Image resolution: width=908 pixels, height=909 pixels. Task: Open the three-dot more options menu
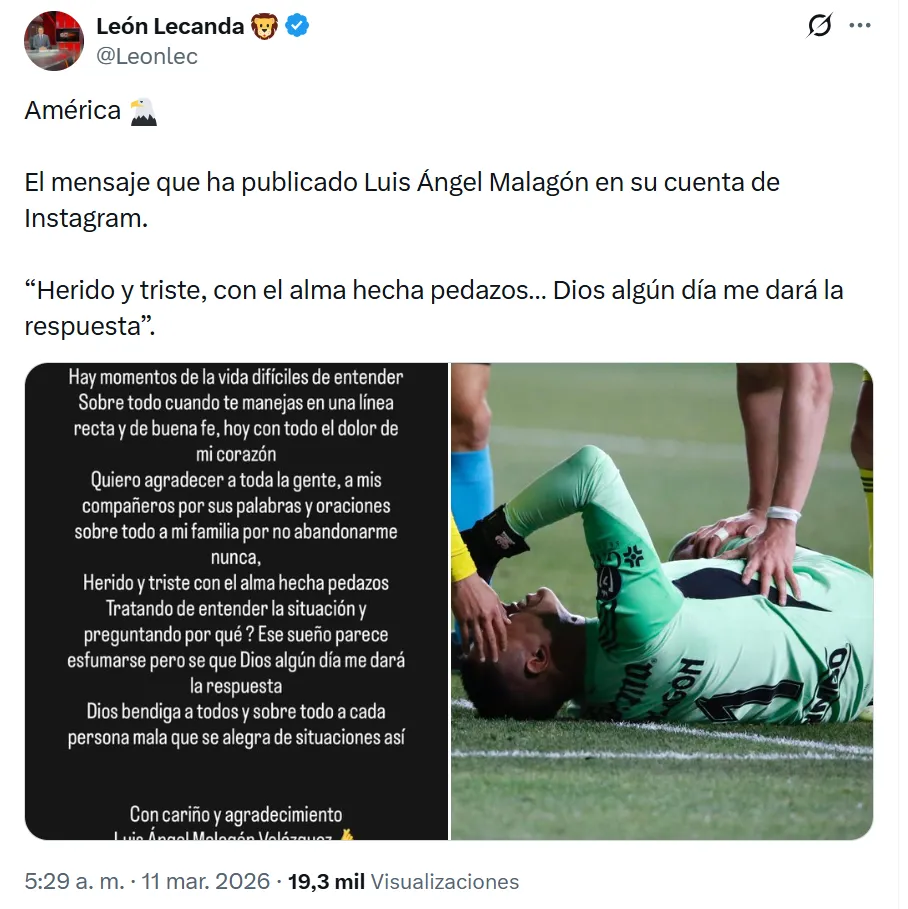click(860, 26)
